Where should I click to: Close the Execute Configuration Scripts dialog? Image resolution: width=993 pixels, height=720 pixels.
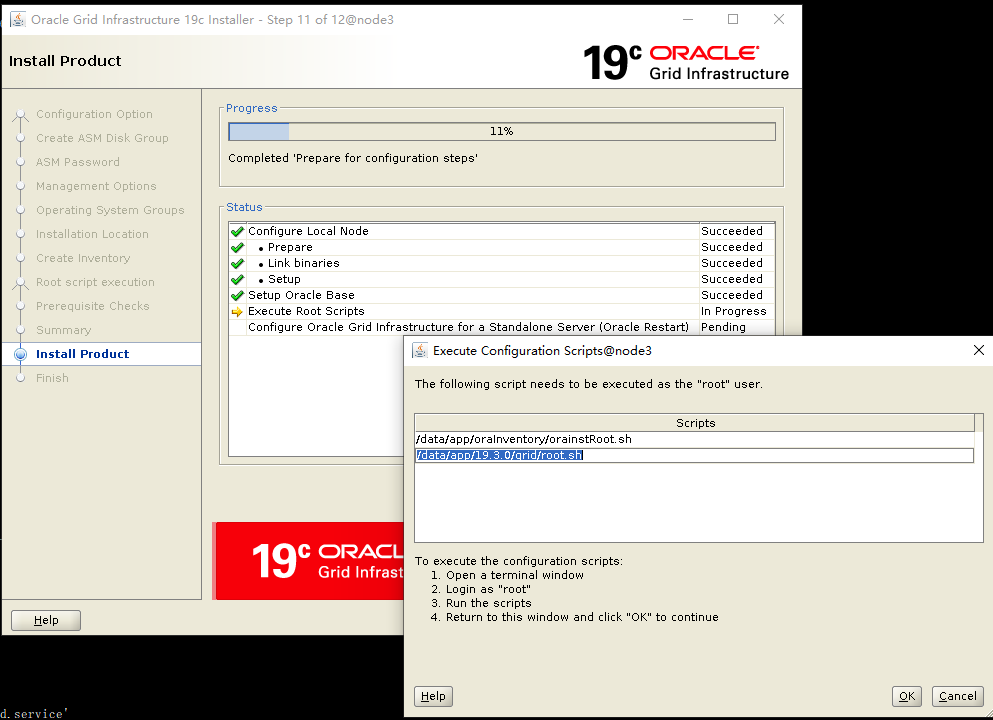[x=978, y=350]
